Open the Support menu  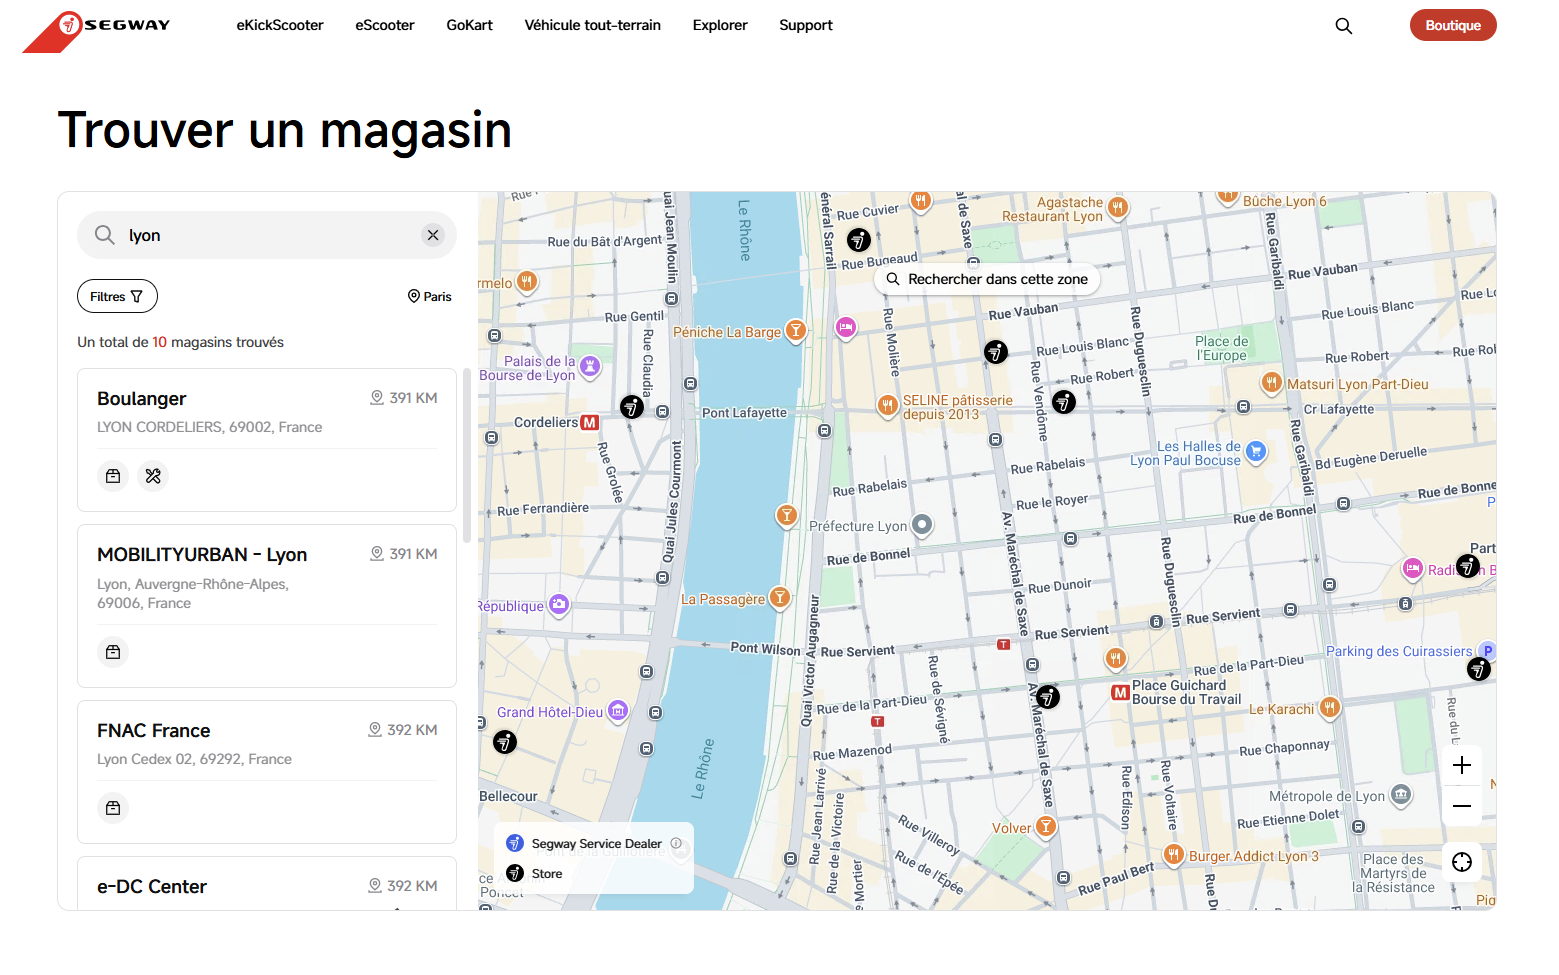point(806,25)
